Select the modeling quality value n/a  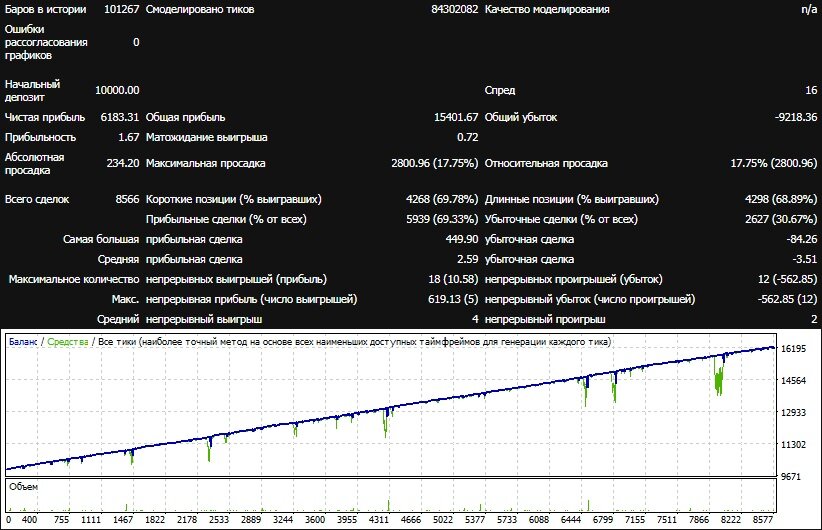(x=809, y=9)
